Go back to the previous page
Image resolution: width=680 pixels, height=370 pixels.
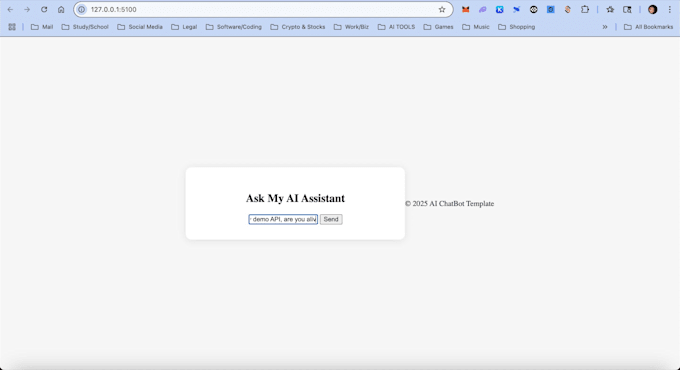point(10,10)
